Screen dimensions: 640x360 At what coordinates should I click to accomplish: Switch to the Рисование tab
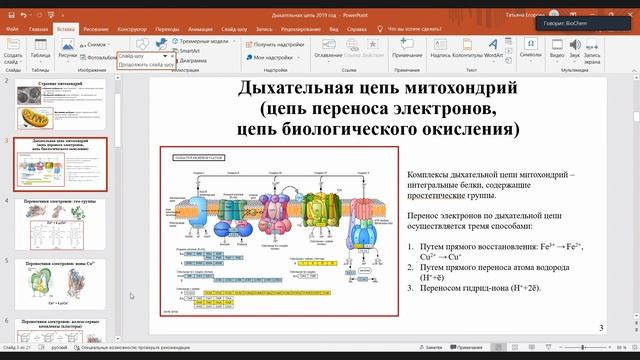click(96, 29)
